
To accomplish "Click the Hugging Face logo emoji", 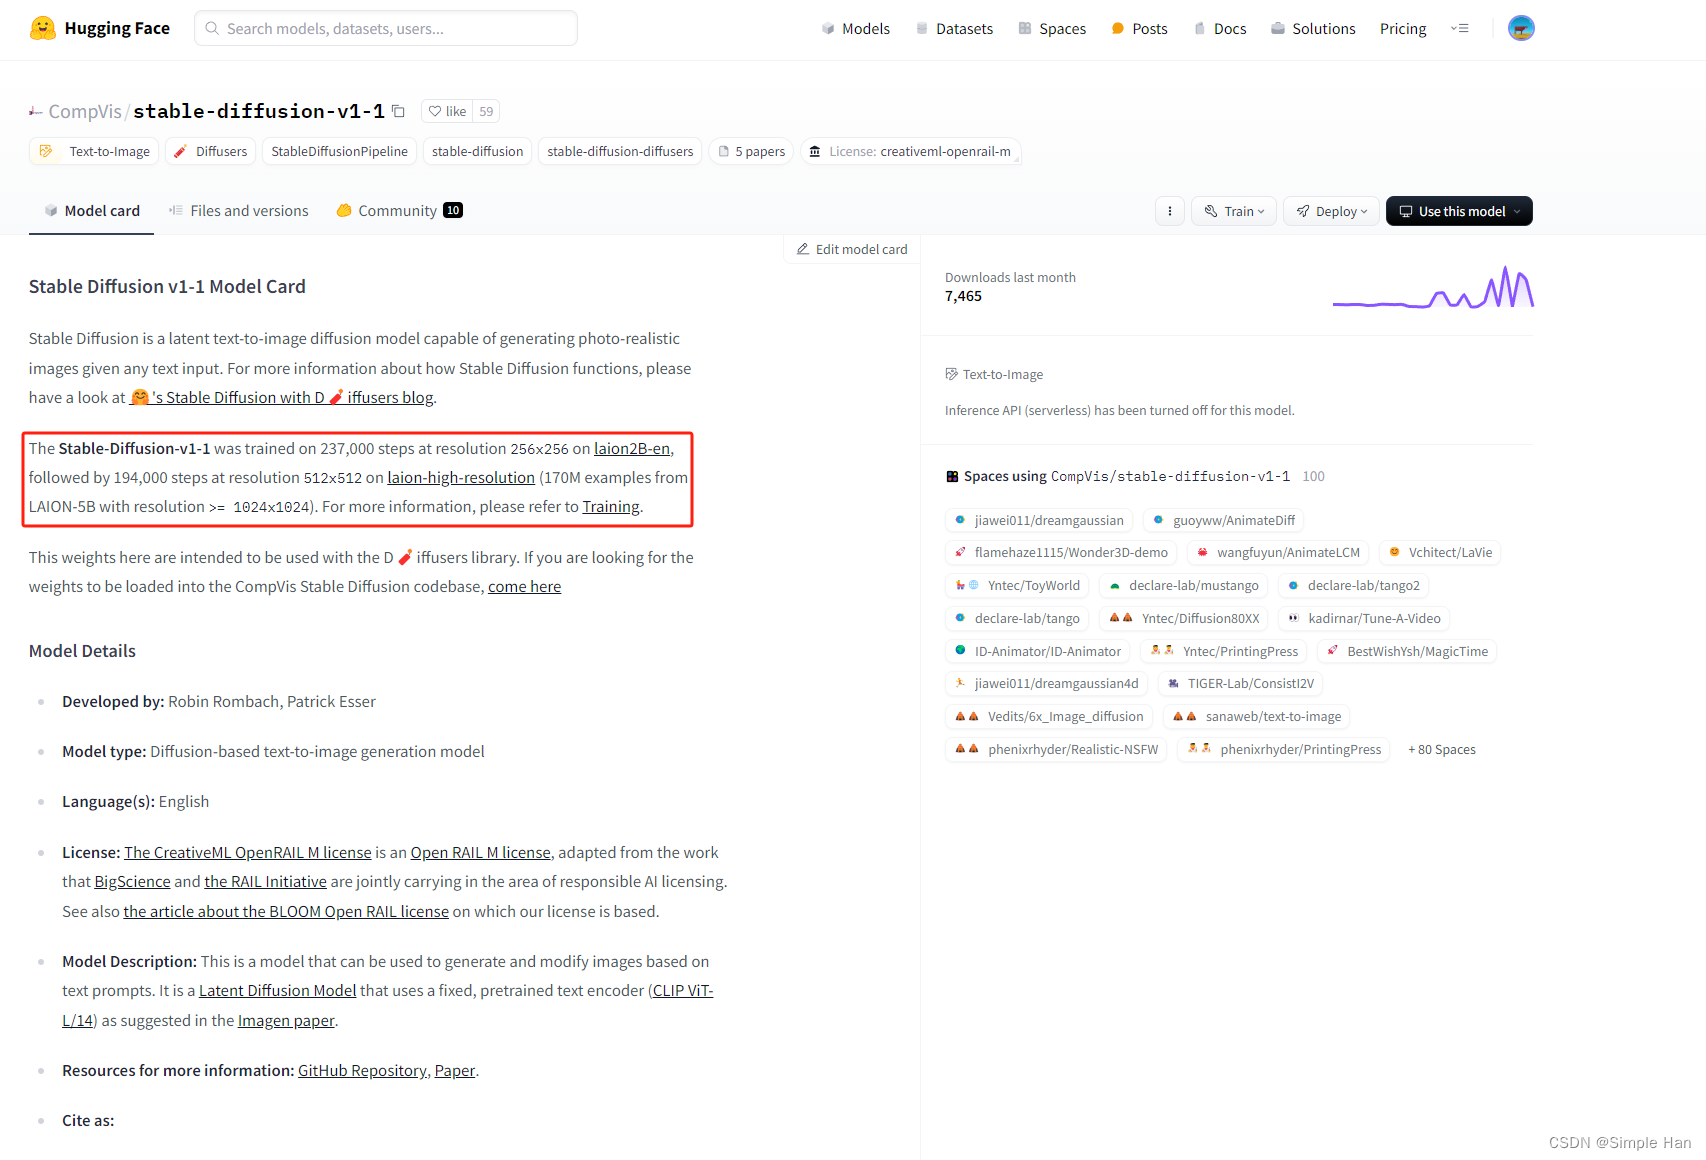I will point(43,28).
